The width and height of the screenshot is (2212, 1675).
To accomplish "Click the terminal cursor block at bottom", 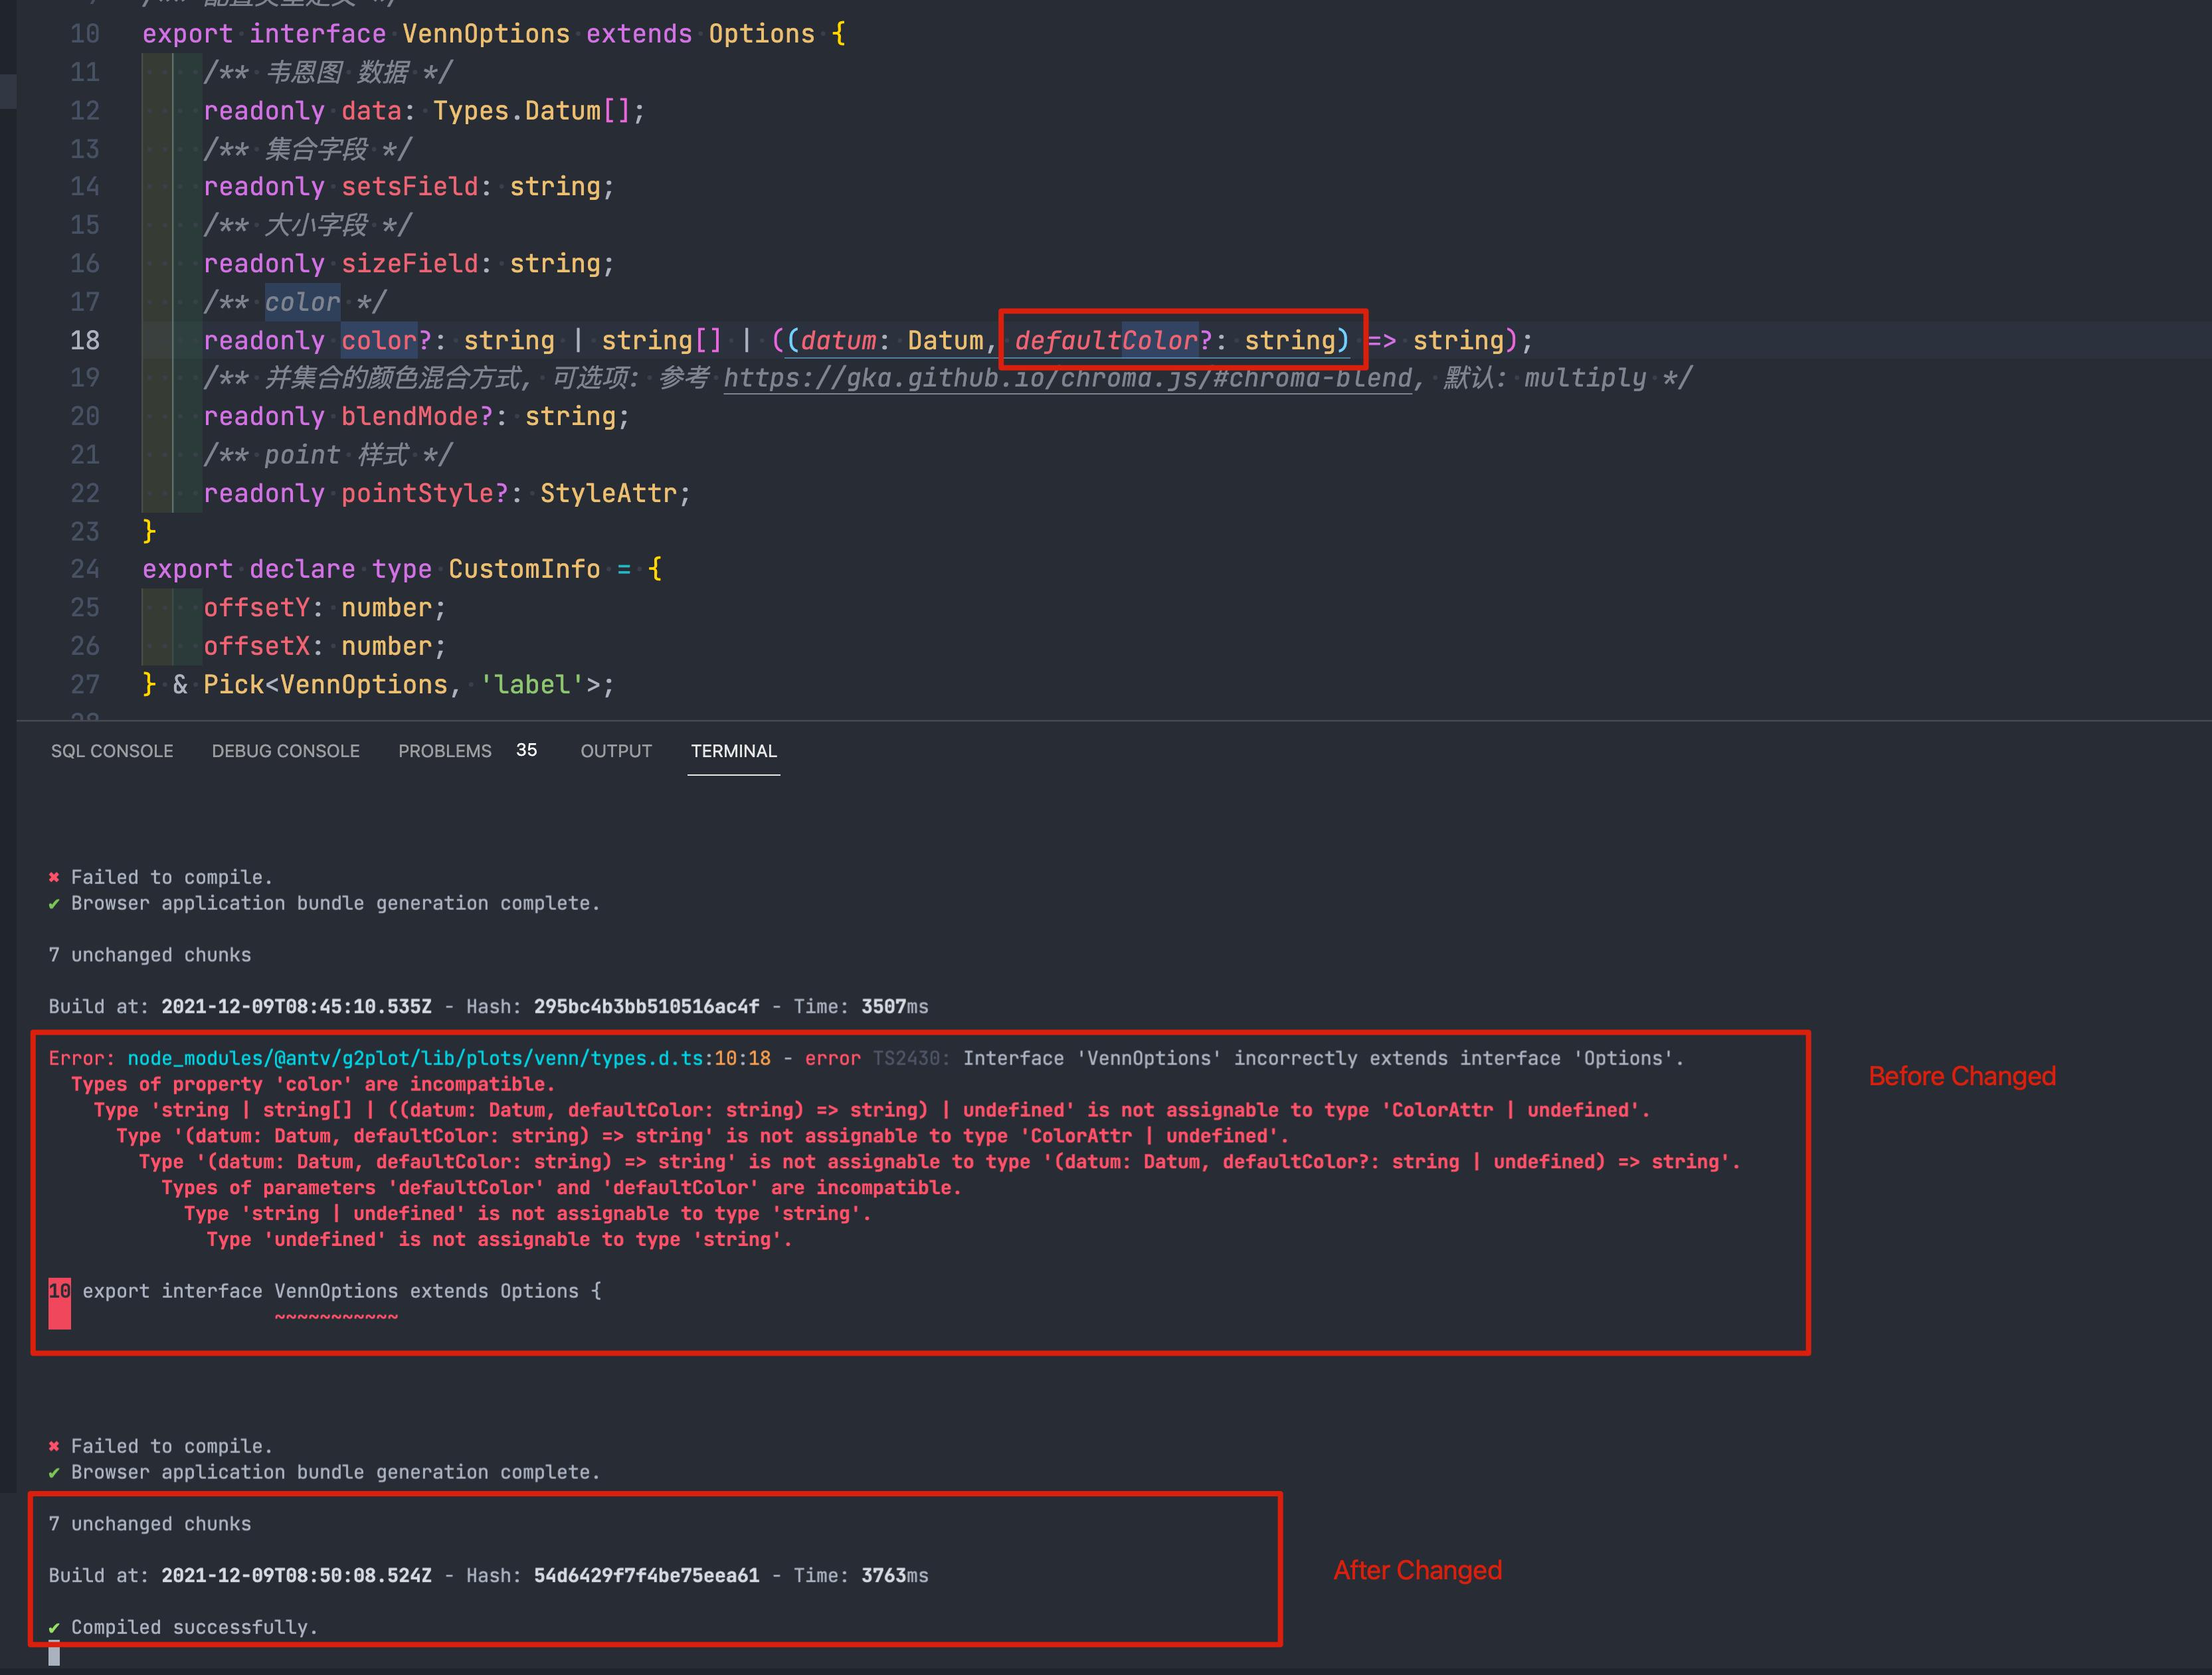I will [x=54, y=1654].
